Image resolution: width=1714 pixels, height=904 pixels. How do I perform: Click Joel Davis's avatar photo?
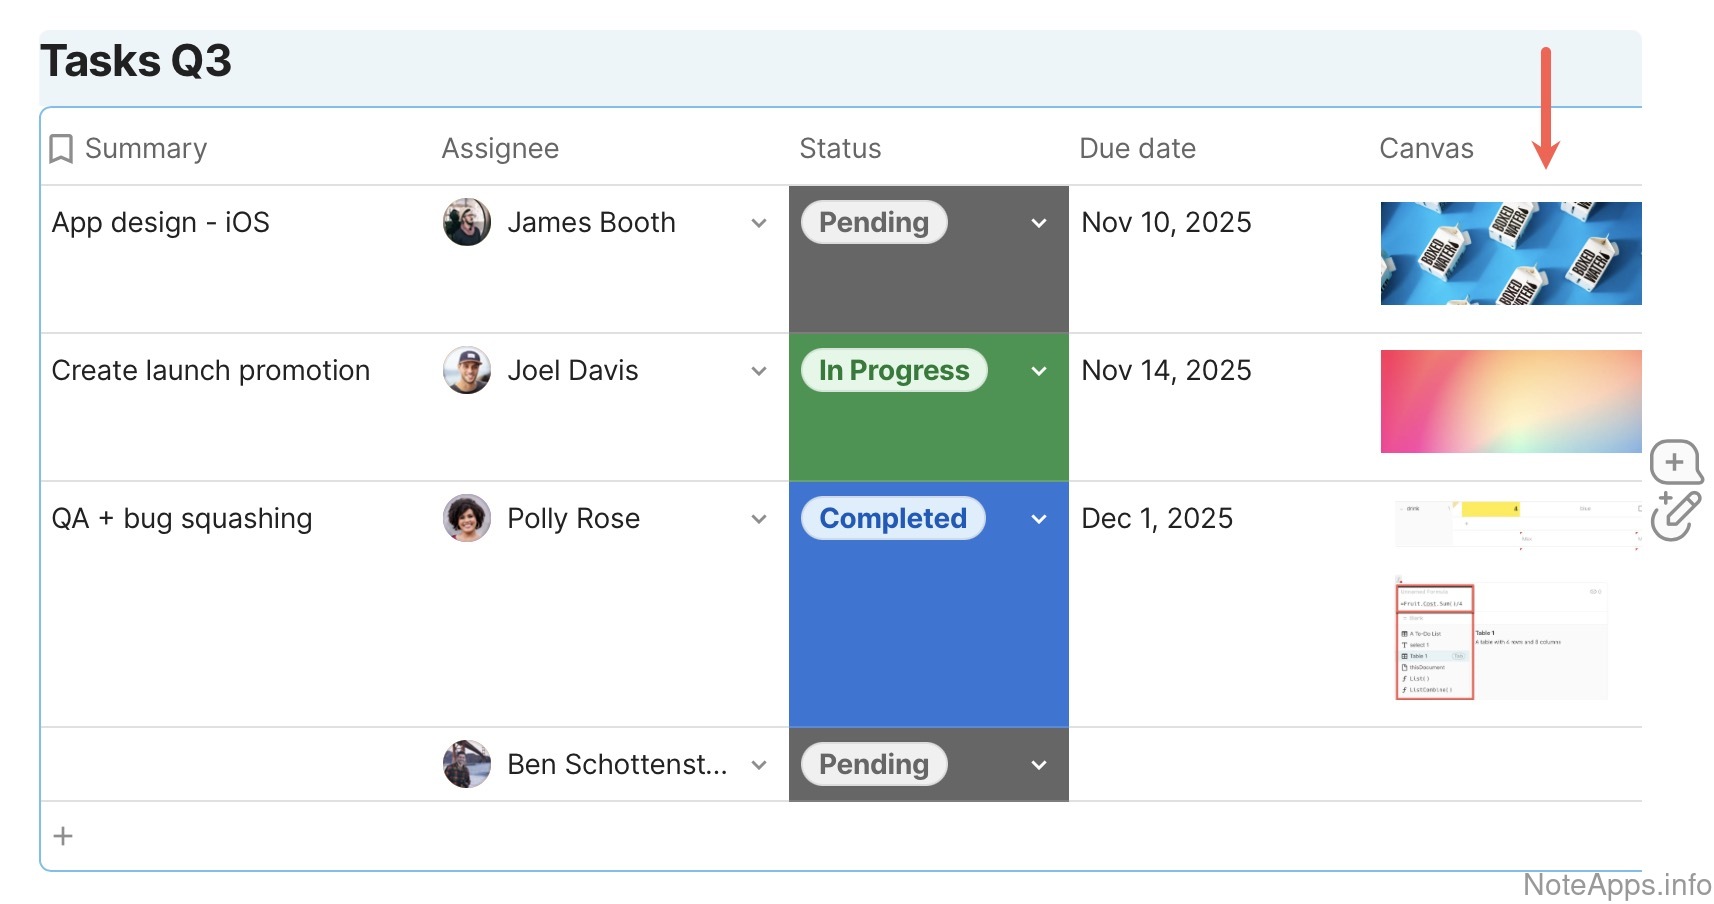pyautogui.click(x=467, y=370)
